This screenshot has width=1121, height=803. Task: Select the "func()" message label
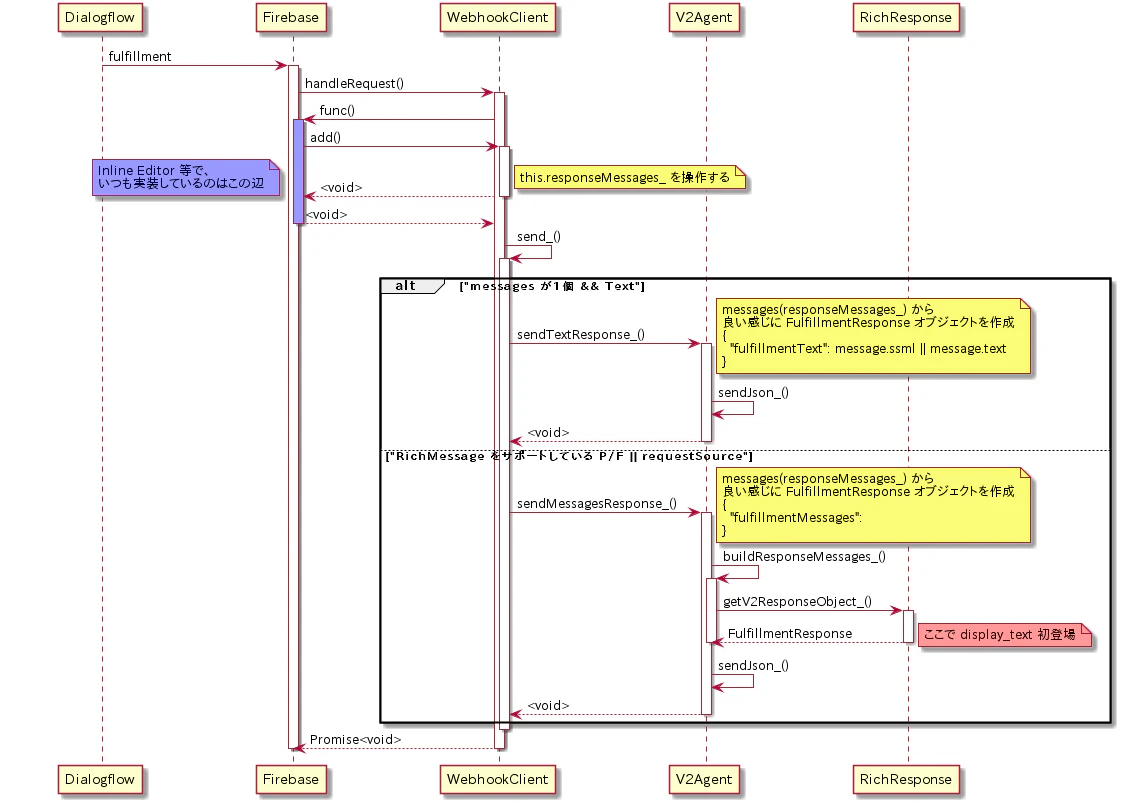[x=337, y=110]
